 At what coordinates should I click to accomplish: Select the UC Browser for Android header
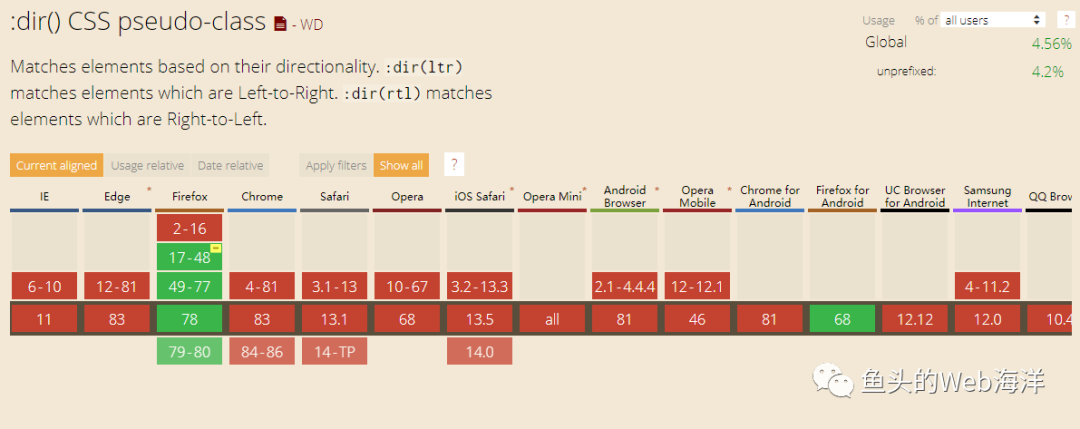[915, 197]
